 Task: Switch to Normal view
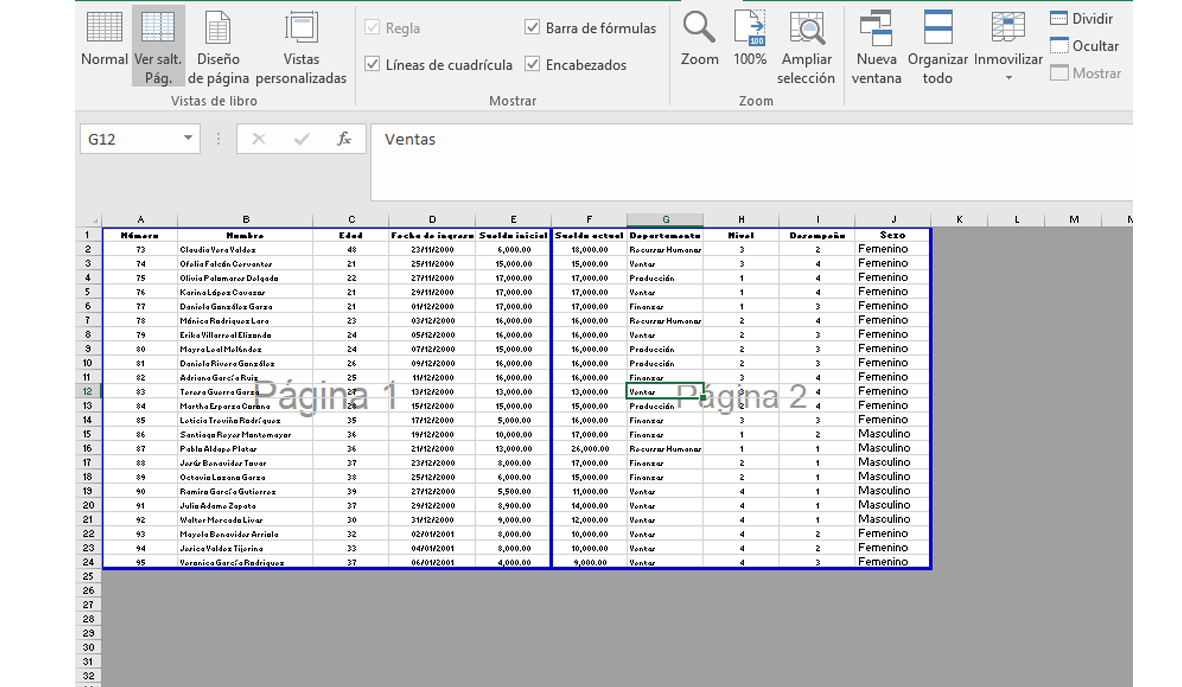coord(104,39)
